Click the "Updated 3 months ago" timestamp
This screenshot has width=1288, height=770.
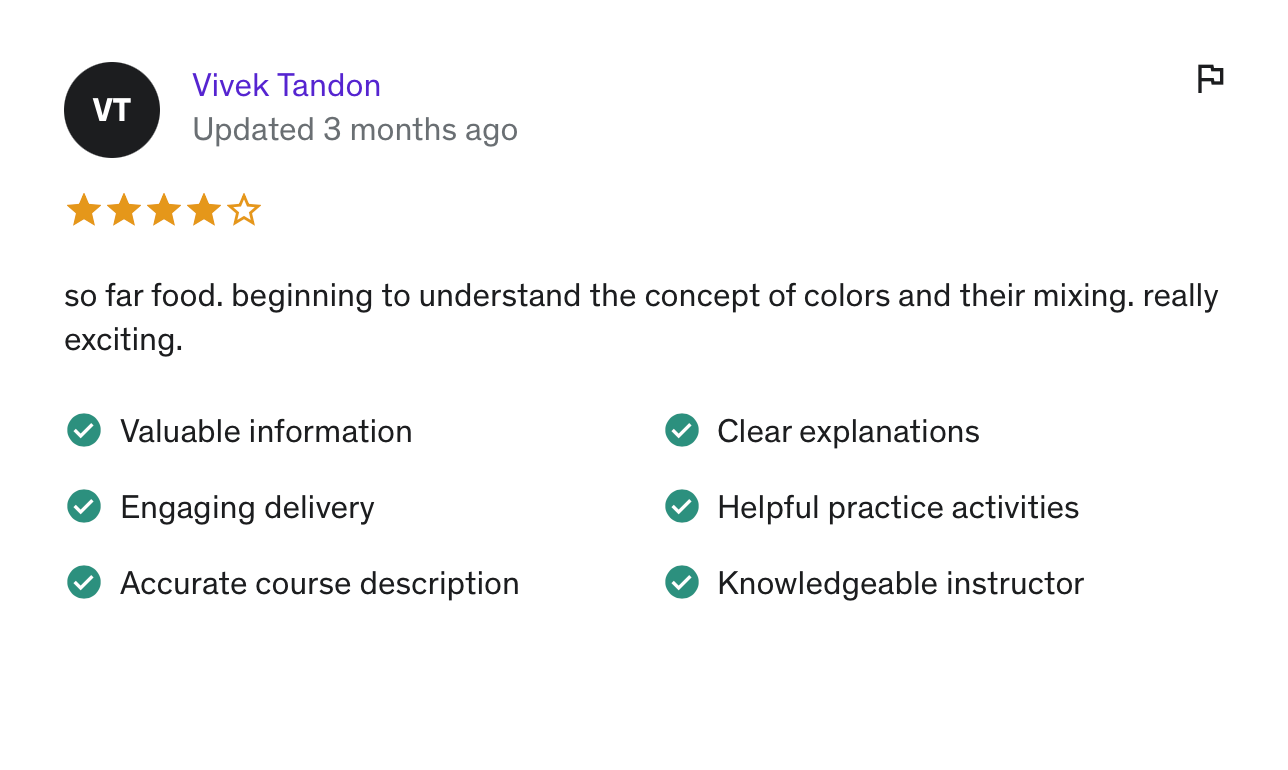coord(355,129)
